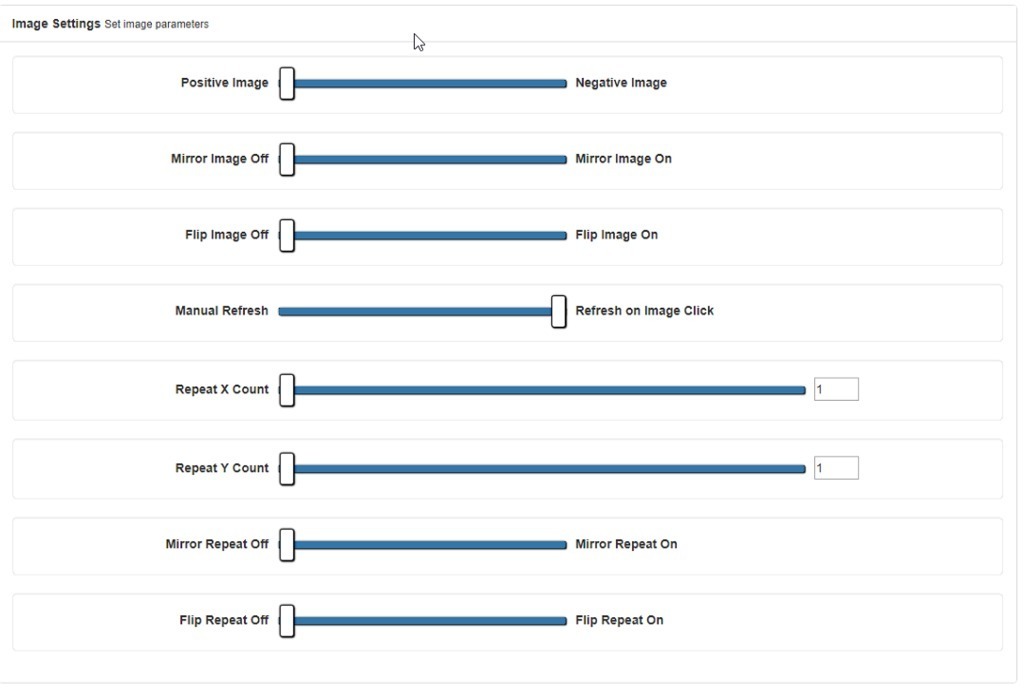
Task: Click the Refresh on Image Click handle
Action: pos(559,311)
